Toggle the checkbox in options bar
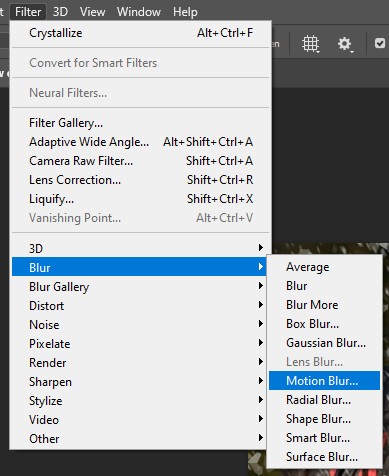 coord(380,43)
